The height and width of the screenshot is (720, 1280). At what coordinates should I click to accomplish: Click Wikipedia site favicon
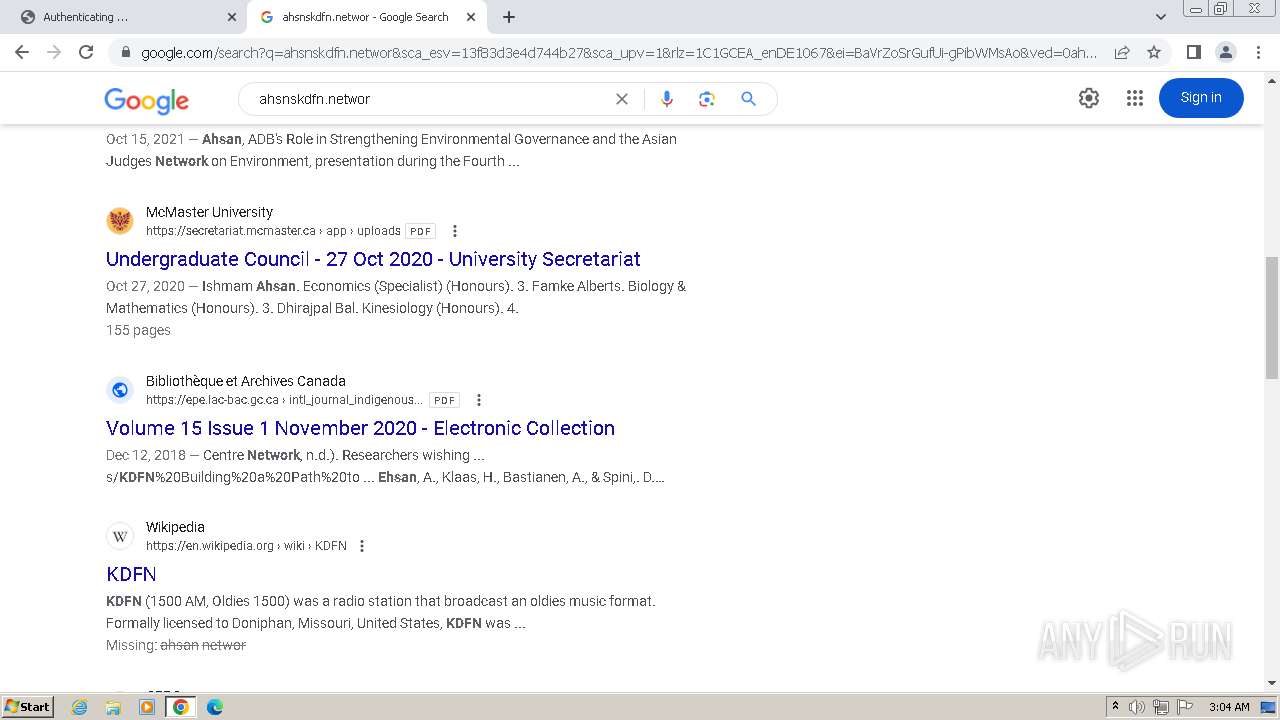click(x=120, y=536)
